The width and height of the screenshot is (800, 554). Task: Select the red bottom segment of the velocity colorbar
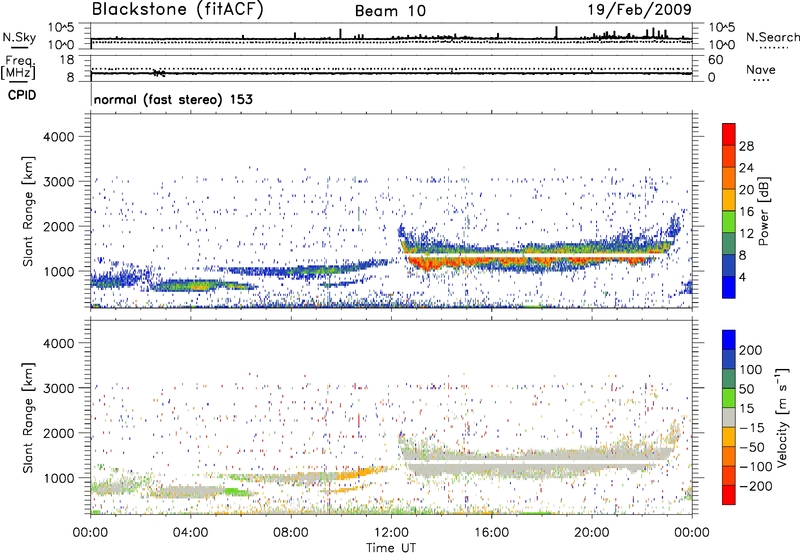click(729, 495)
